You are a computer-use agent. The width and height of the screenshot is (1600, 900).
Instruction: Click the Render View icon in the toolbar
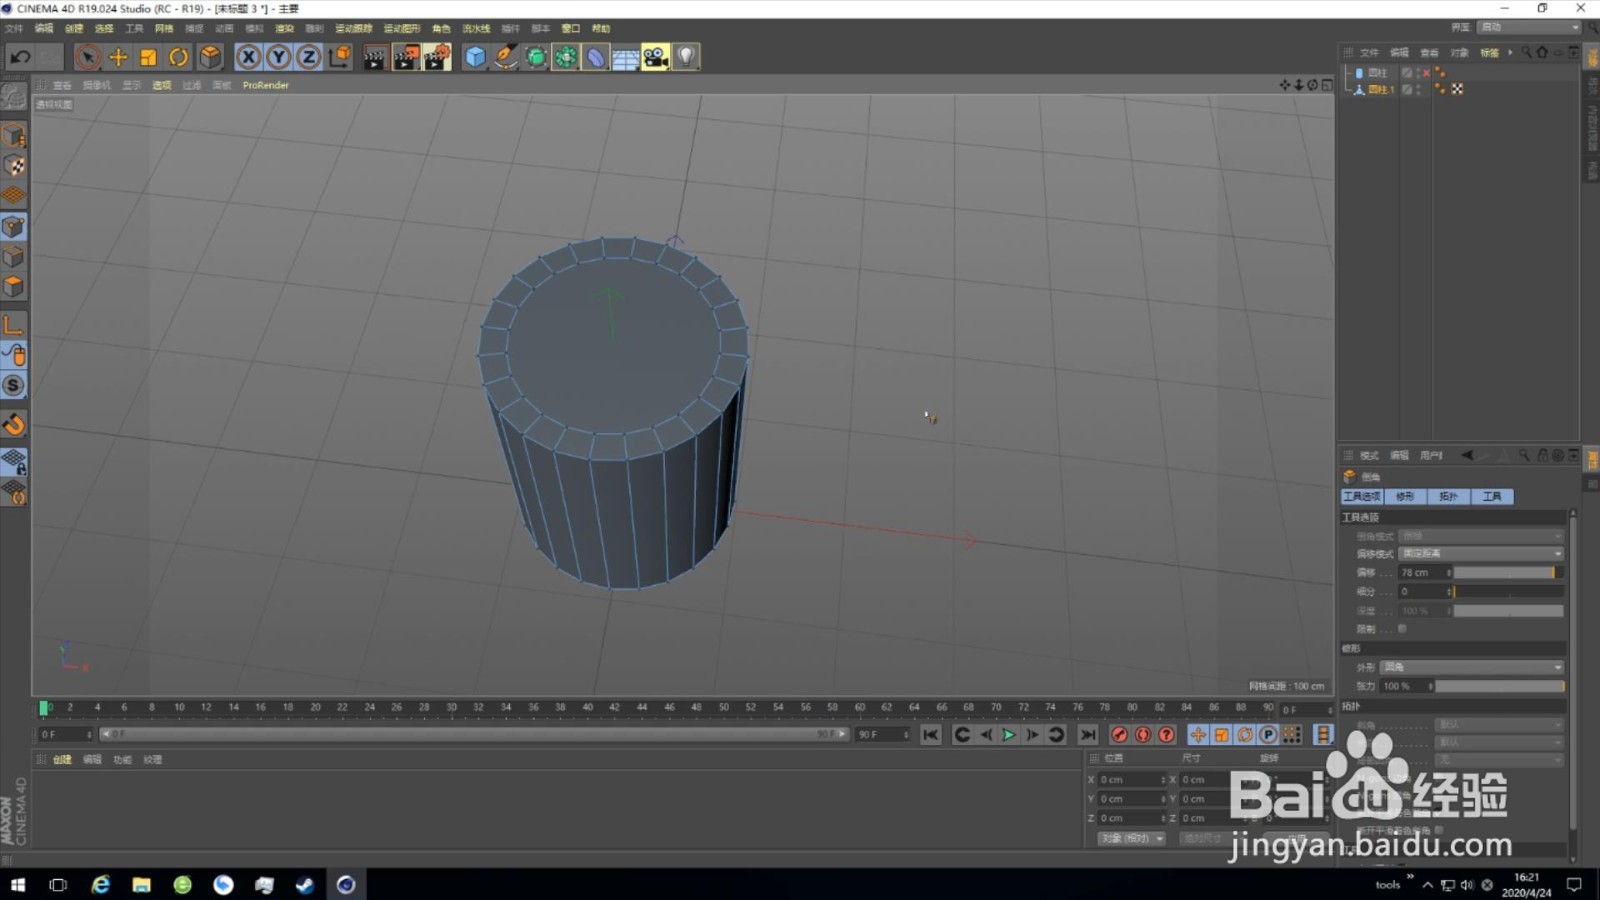coord(373,57)
